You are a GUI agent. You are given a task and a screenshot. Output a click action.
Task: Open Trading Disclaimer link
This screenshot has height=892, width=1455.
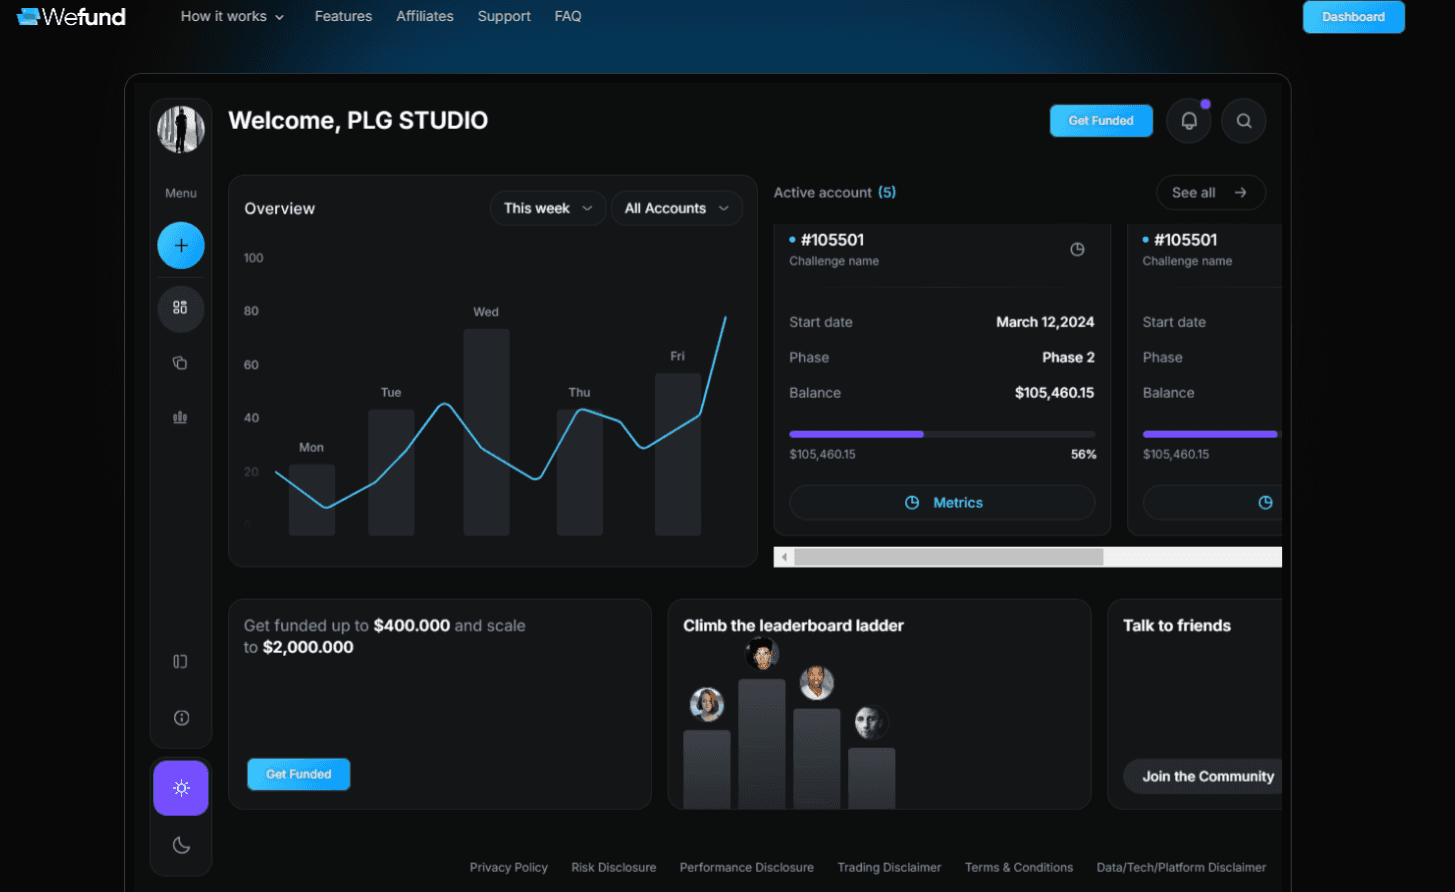(x=890, y=867)
